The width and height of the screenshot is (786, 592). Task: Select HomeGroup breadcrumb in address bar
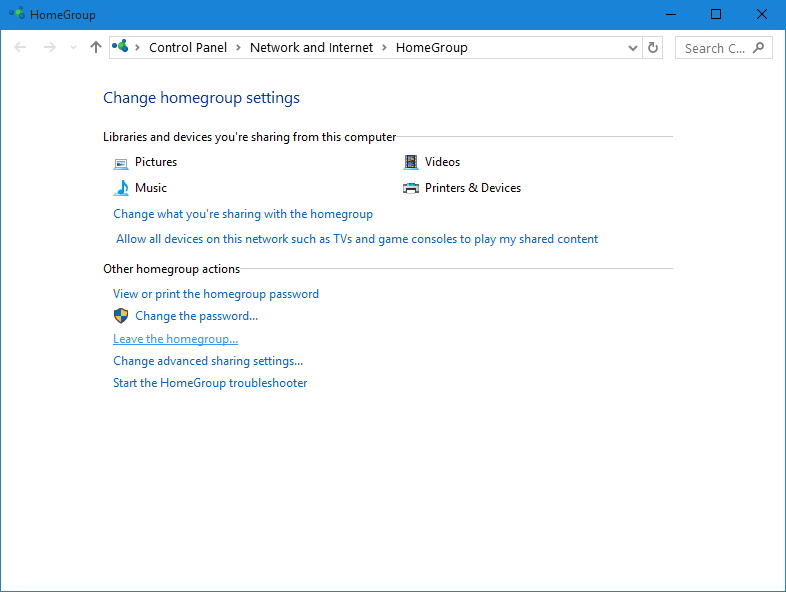(432, 48)
